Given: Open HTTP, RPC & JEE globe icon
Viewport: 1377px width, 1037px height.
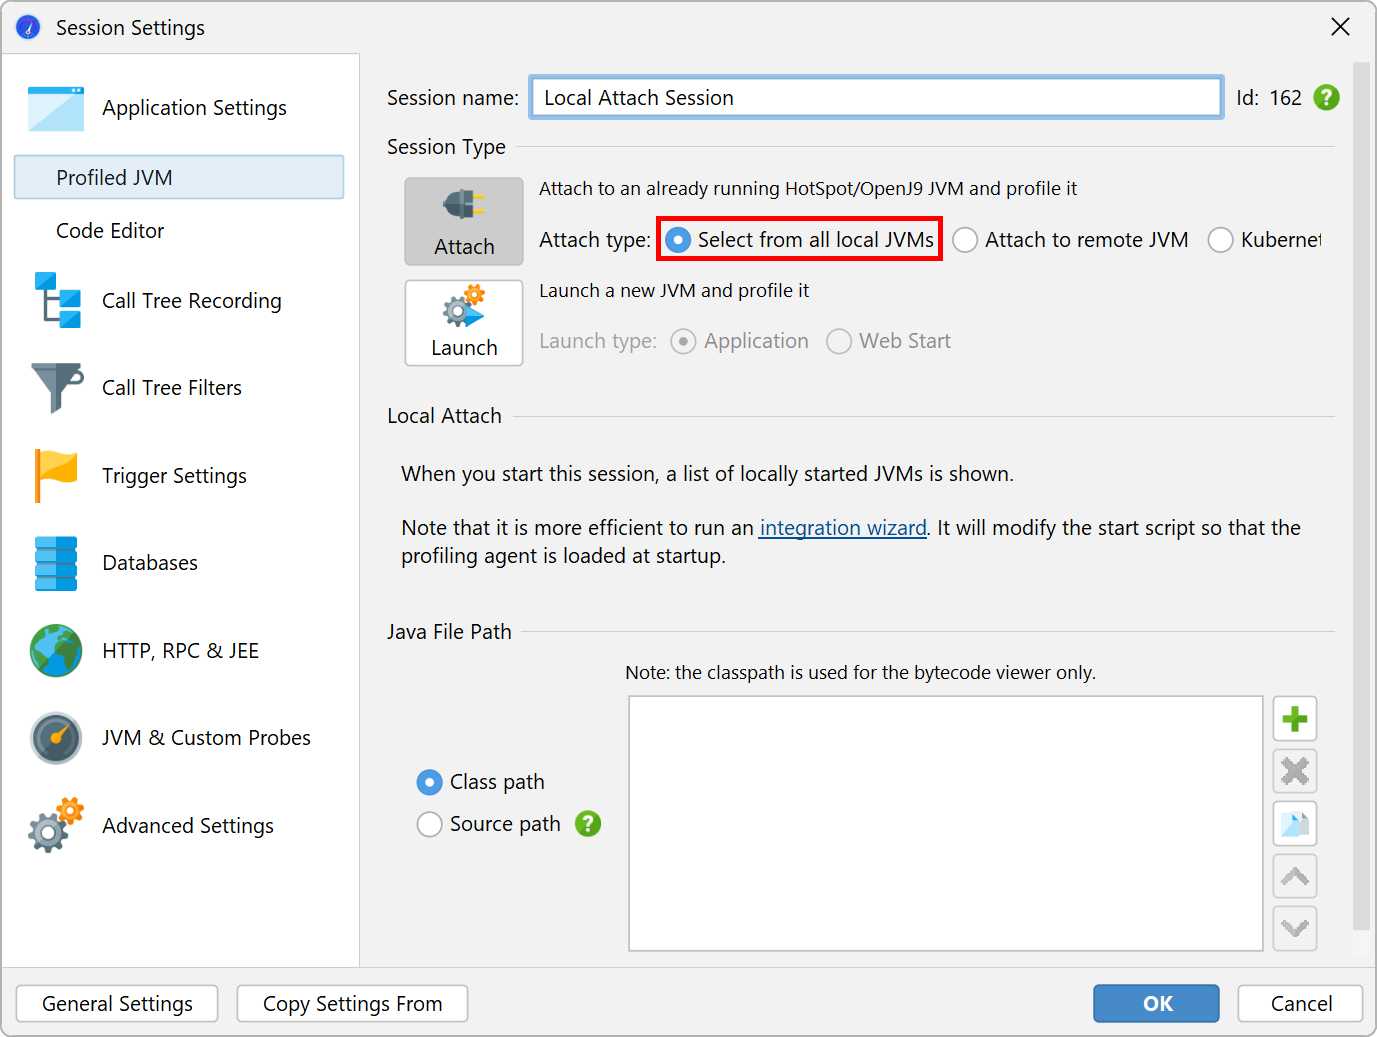Looking at the screenshot, I should 57,650.
